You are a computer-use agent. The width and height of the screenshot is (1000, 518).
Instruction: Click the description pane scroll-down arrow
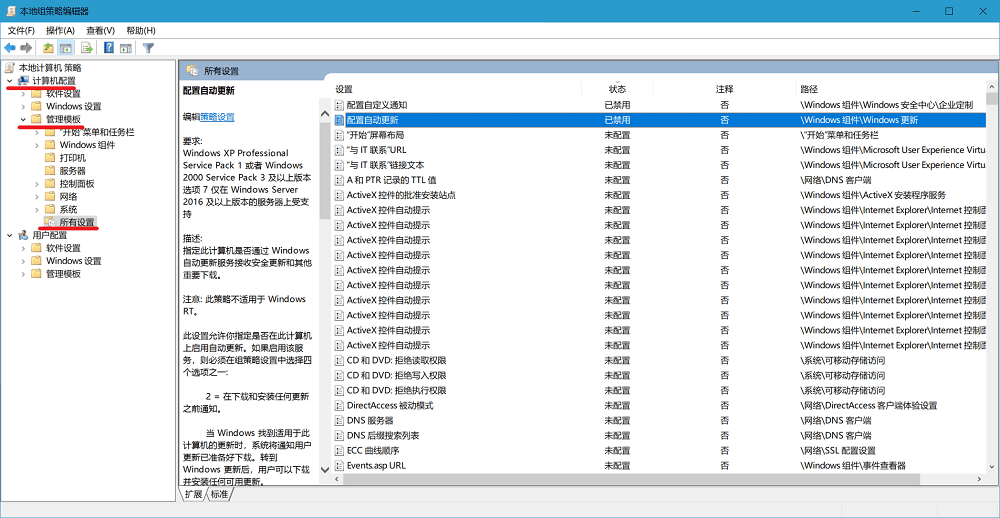pos(324,469)
